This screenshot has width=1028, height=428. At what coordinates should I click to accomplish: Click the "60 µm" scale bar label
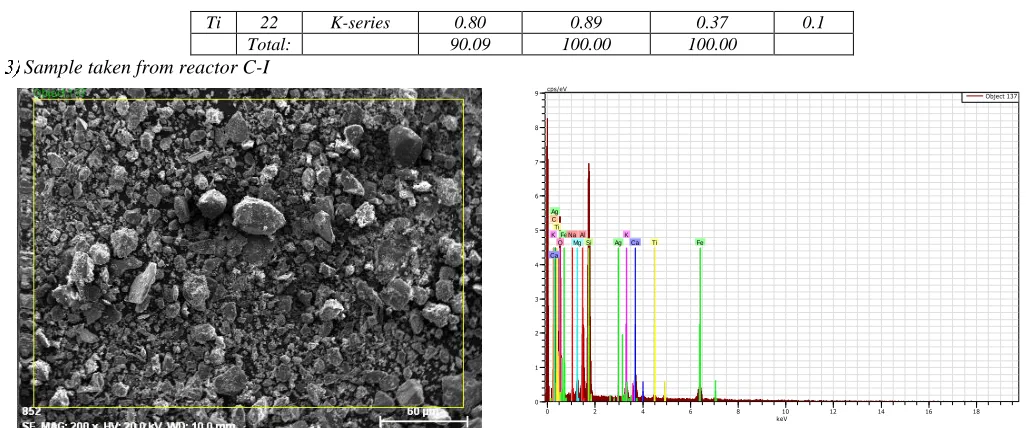pyautogui.click(x=423, y=412)
